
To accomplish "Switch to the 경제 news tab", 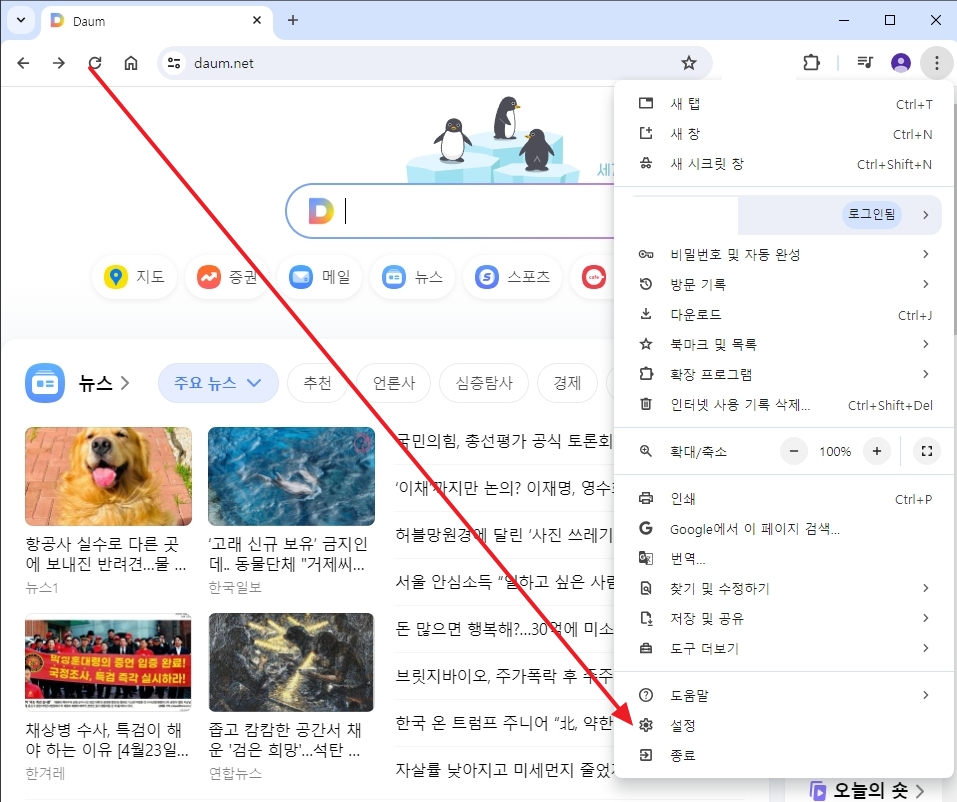I will pyautogui.click(x=567, y=383).
